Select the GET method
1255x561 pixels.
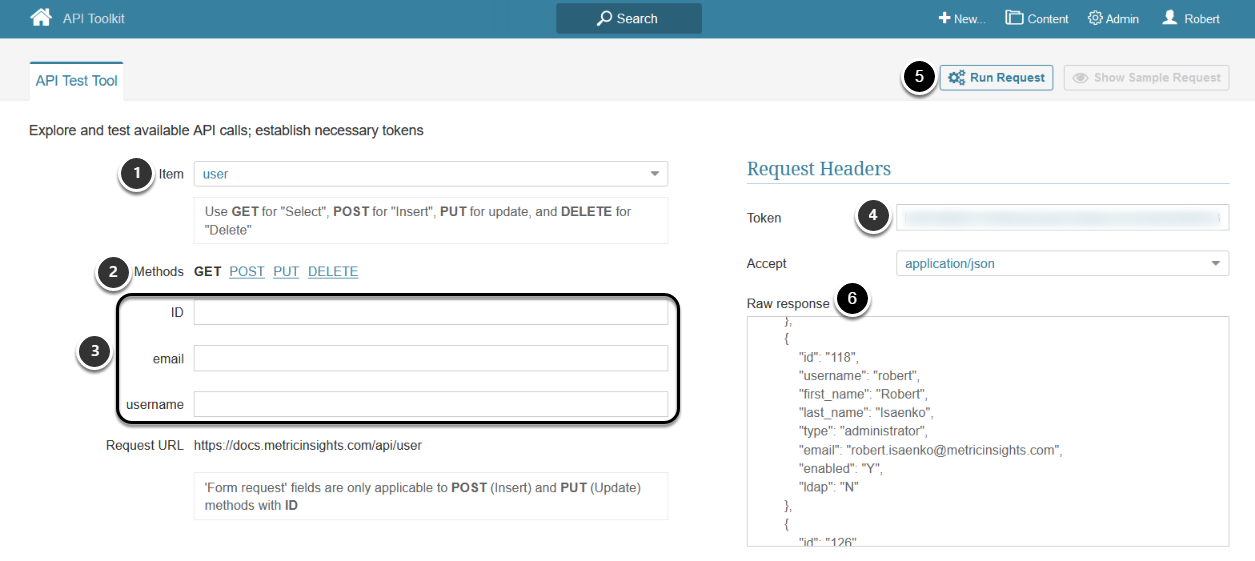pyautogui.click(x=207, y=272)
